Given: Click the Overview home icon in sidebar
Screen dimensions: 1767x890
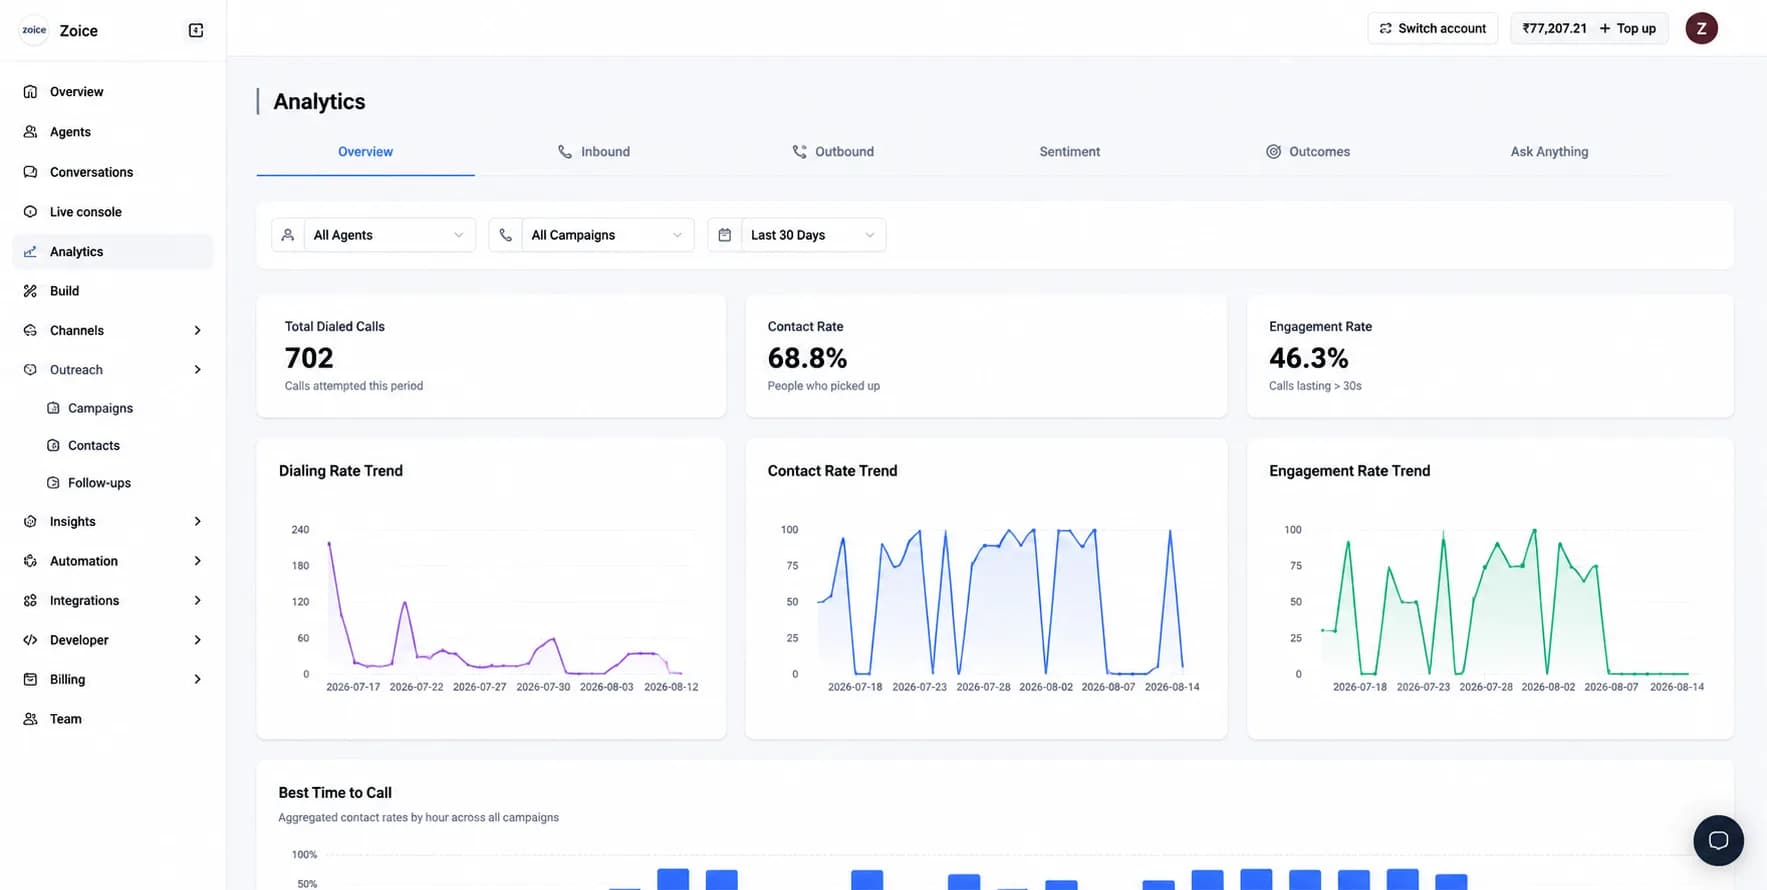Looking at the screenshot, I should pyautogui.click(x=30, y=91).
